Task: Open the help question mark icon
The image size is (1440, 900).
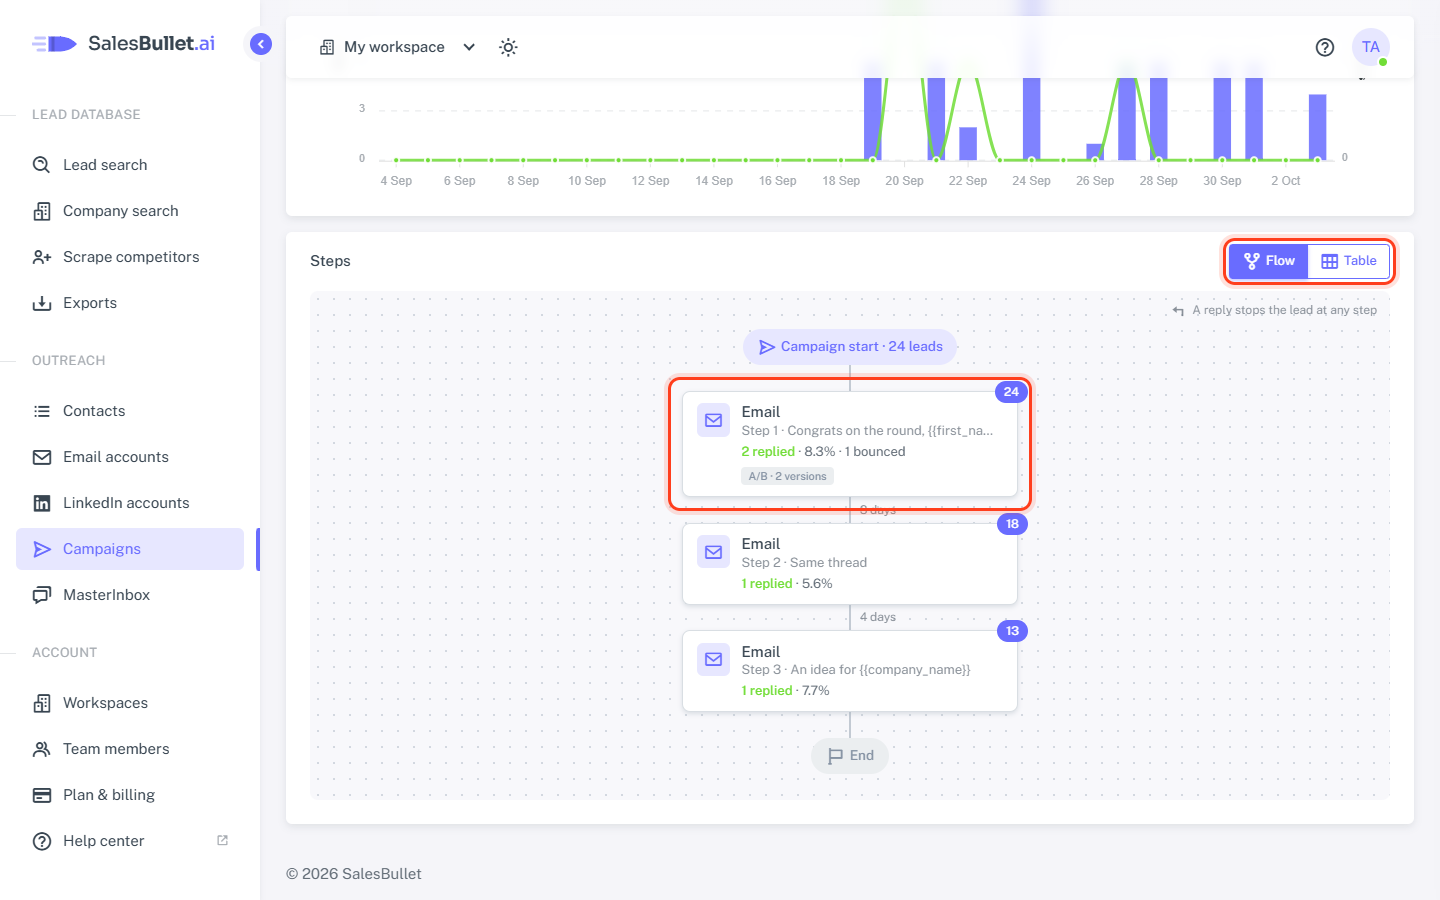Action: tap(1325, 47)
